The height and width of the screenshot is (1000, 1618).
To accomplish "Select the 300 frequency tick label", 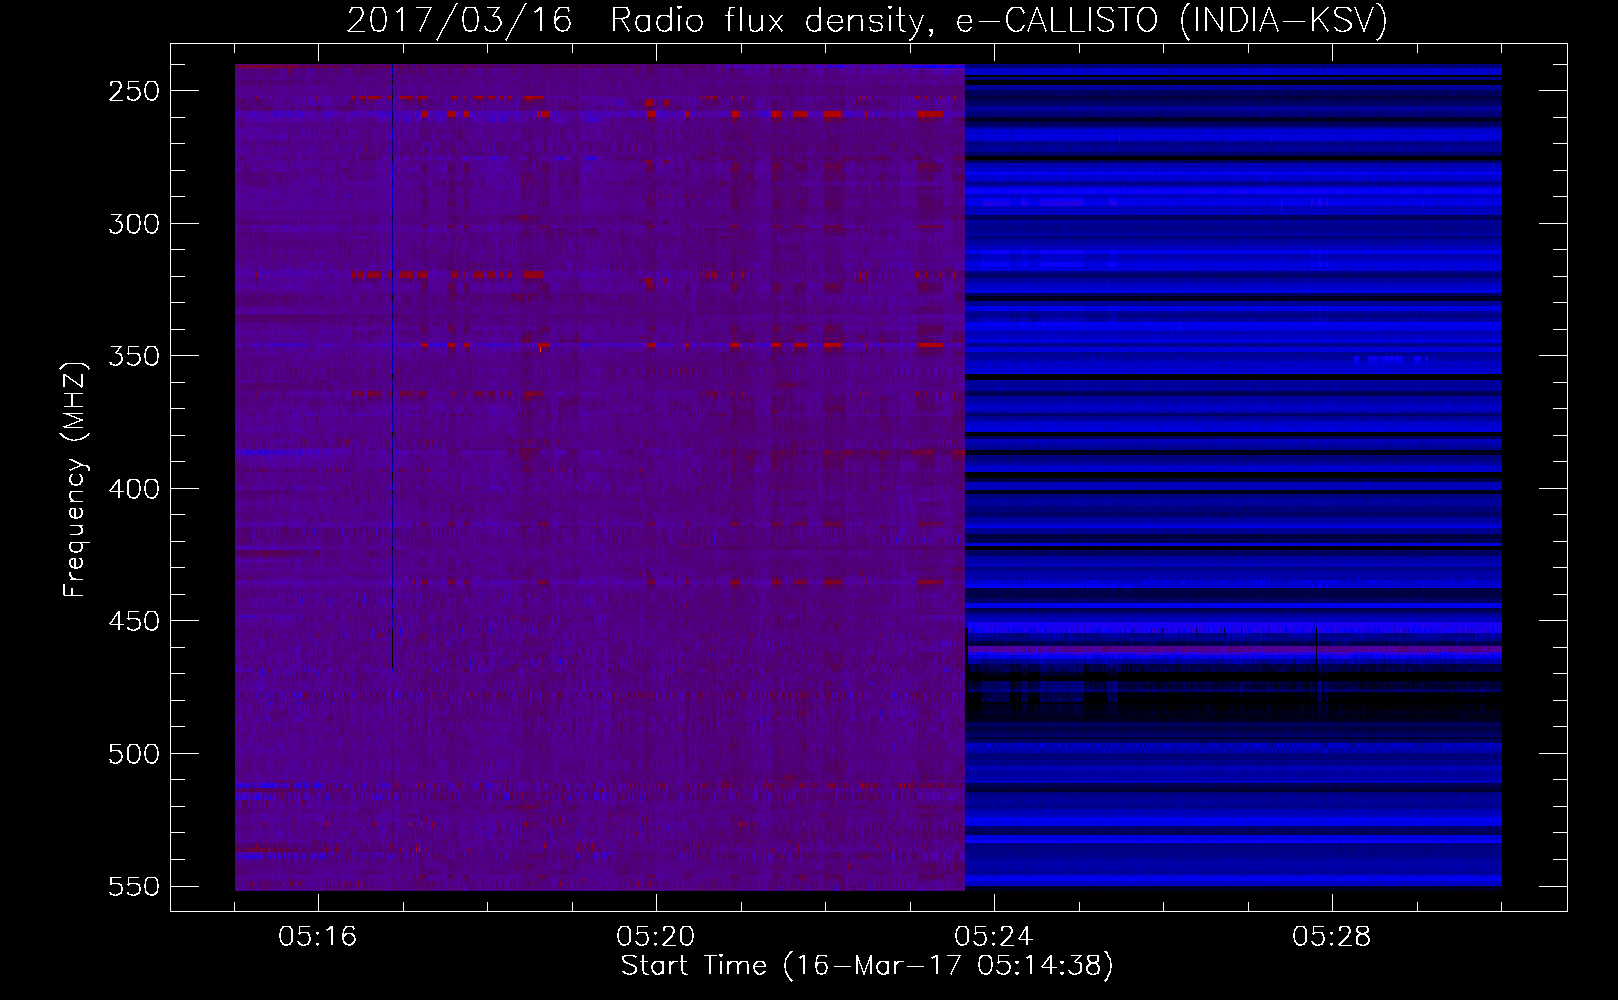I will pos(134,224).
